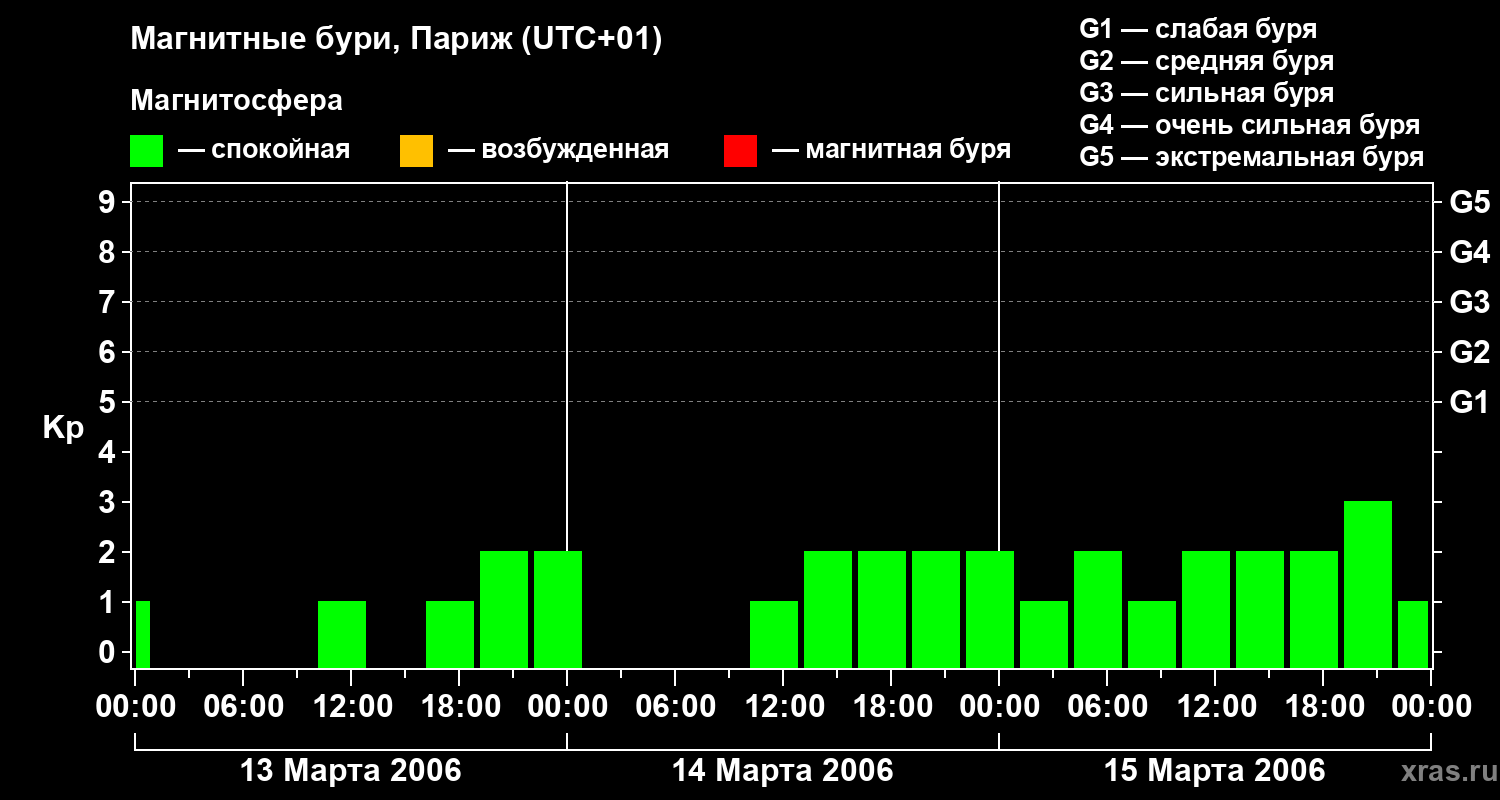Screen dimensions: 1500x800
Task: Select the '13 Марта 2006' date label
Action: [352, 770]
